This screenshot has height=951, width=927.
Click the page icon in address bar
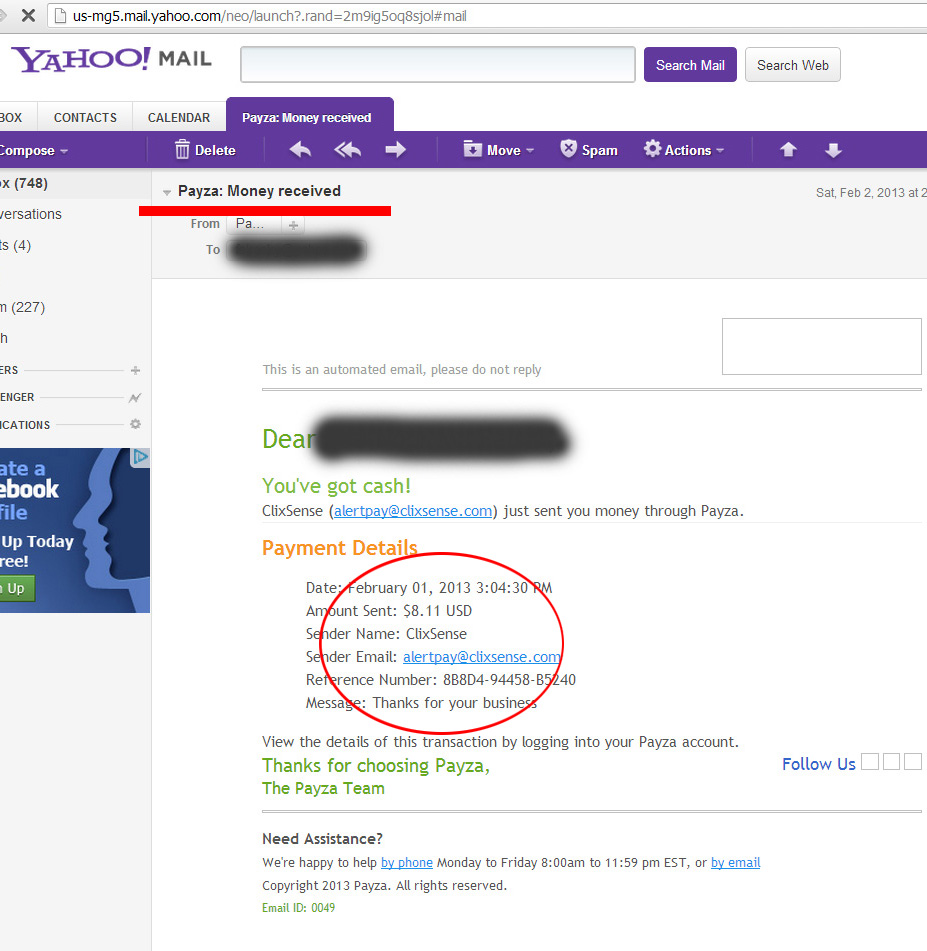pyautogui.click(x=60, y=16)
